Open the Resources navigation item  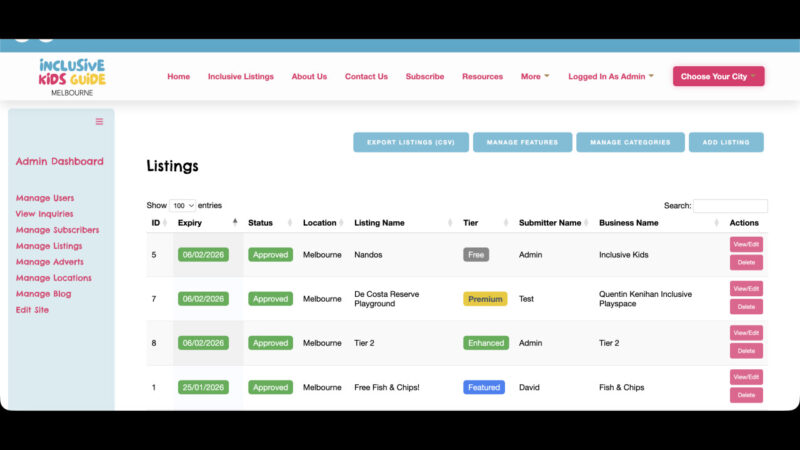[482, 76]
